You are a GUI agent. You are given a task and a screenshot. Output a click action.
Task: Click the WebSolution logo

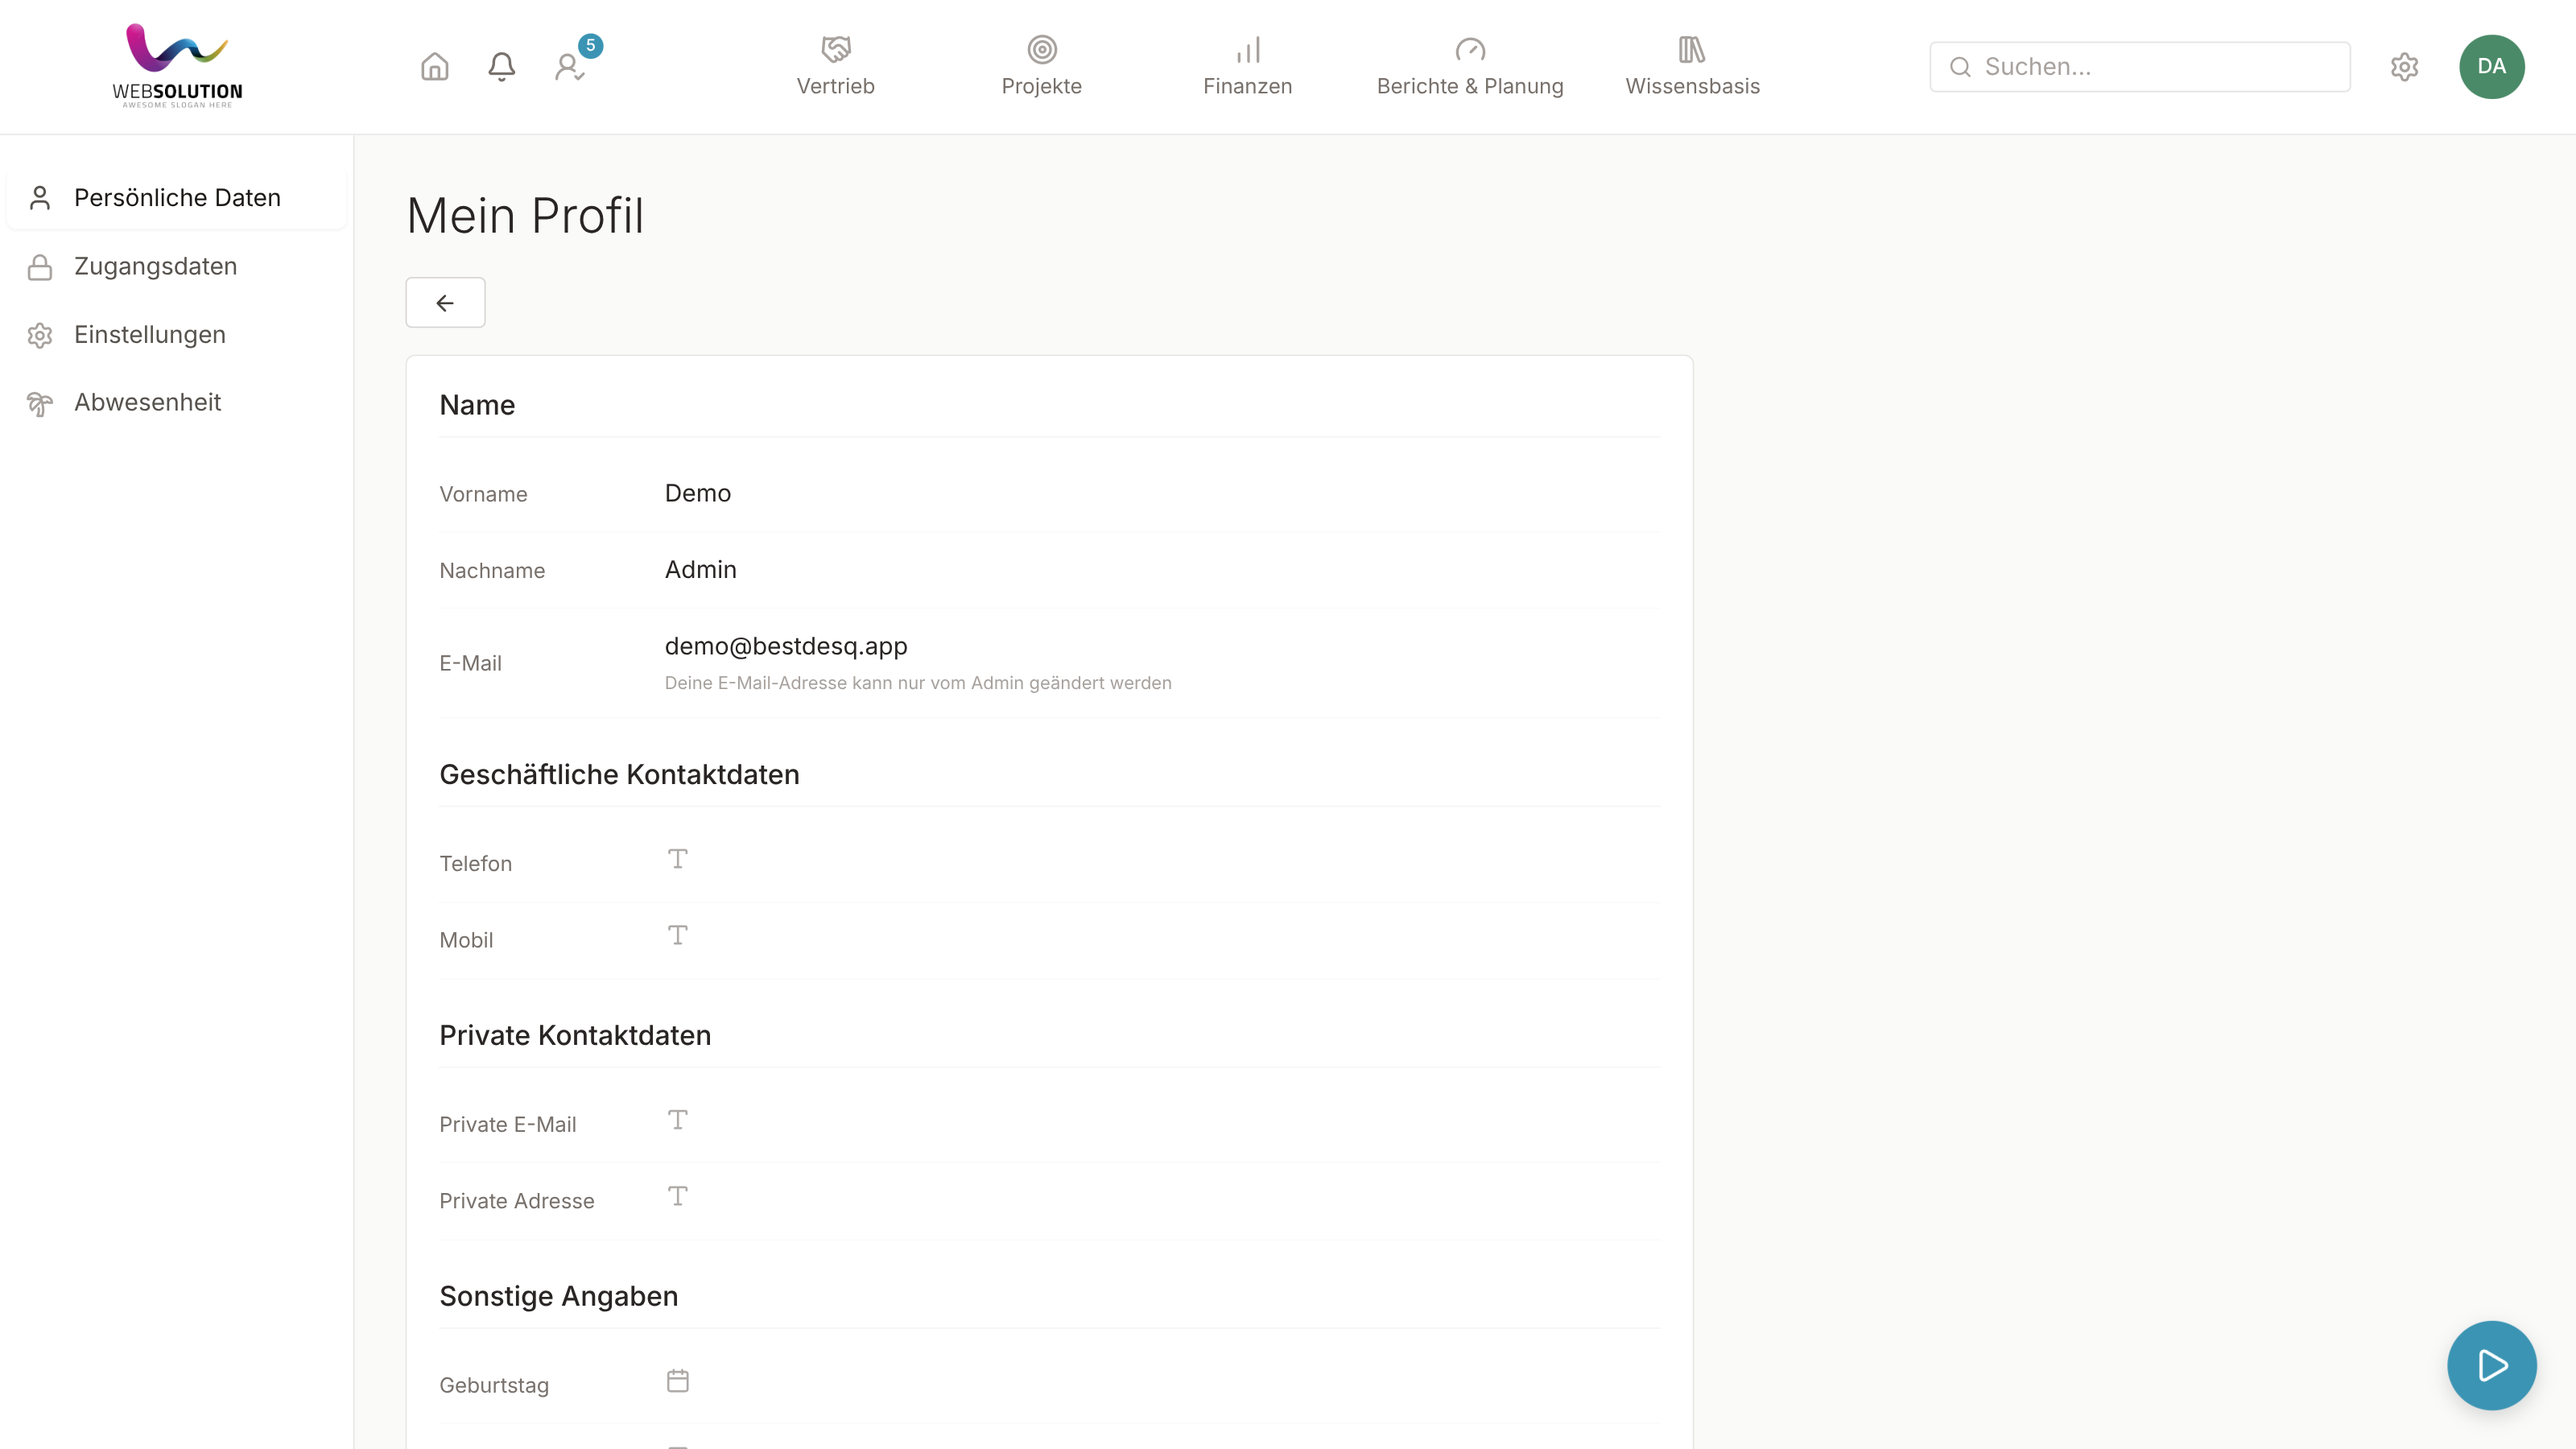[x=178, y=66]
